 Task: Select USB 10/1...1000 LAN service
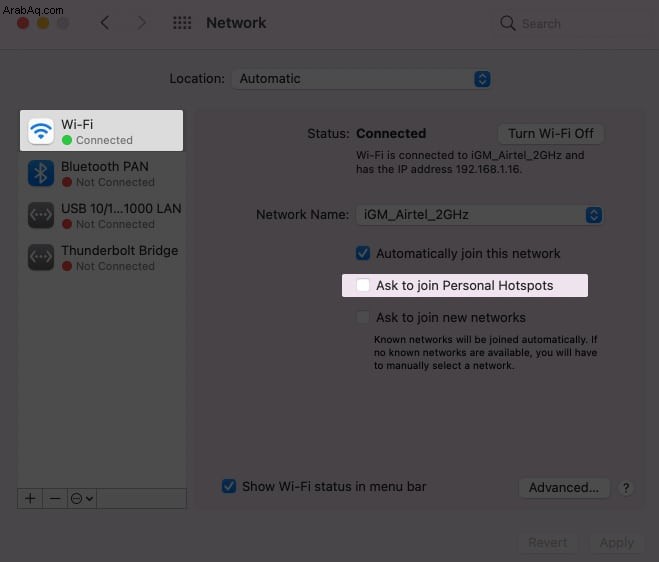pyautogui.click(x=101, y=215)
